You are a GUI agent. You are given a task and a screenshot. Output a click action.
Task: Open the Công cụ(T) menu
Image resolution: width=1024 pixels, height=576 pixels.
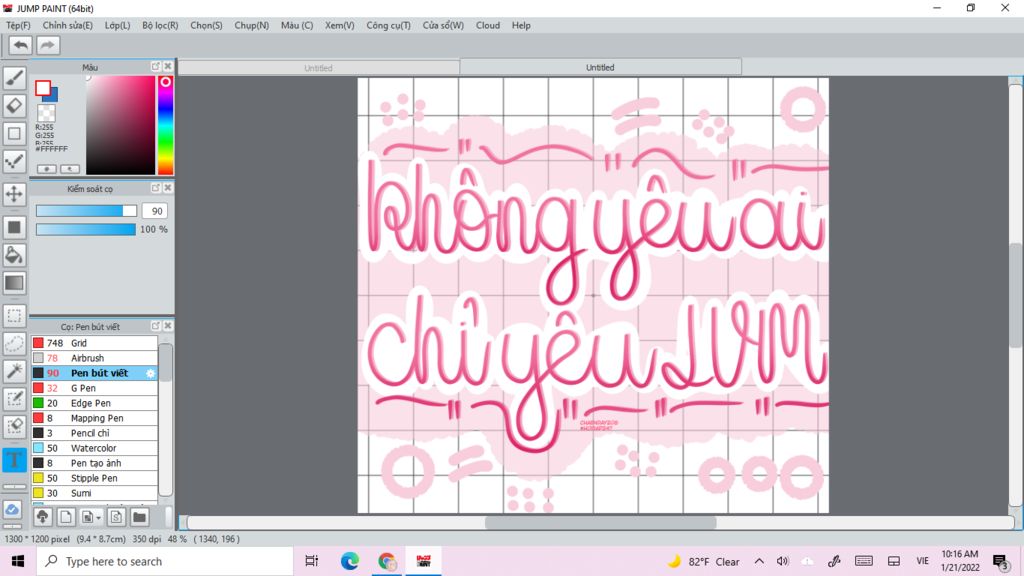pos(389,25)
